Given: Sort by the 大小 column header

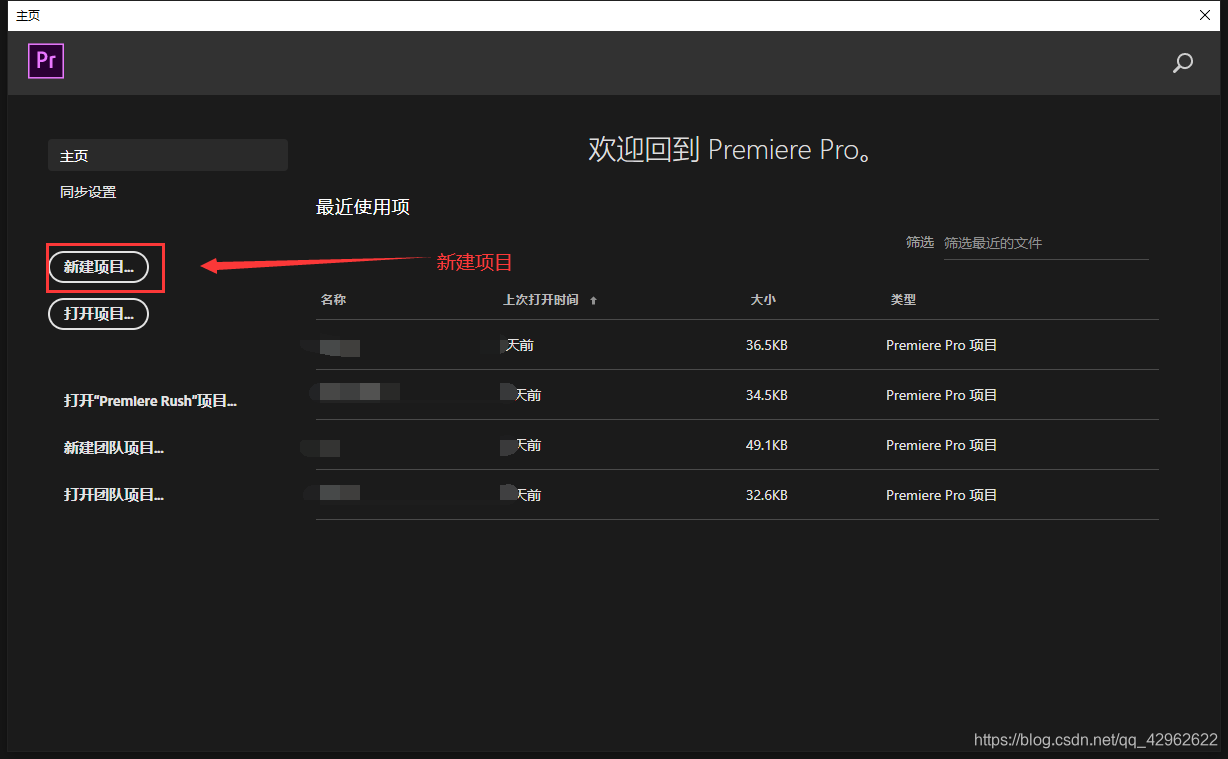Looking at the screenshot, I should tap(763, 300).
